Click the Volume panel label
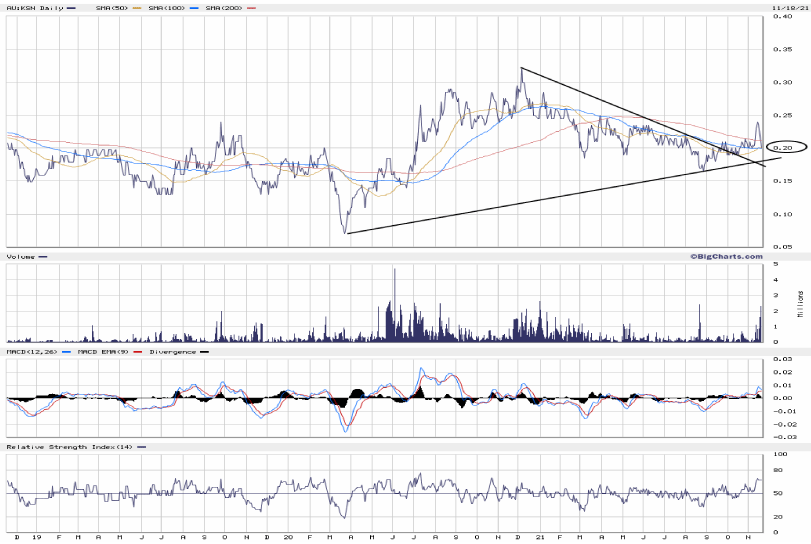Screen dimensions: 811x544 [20, 257]
